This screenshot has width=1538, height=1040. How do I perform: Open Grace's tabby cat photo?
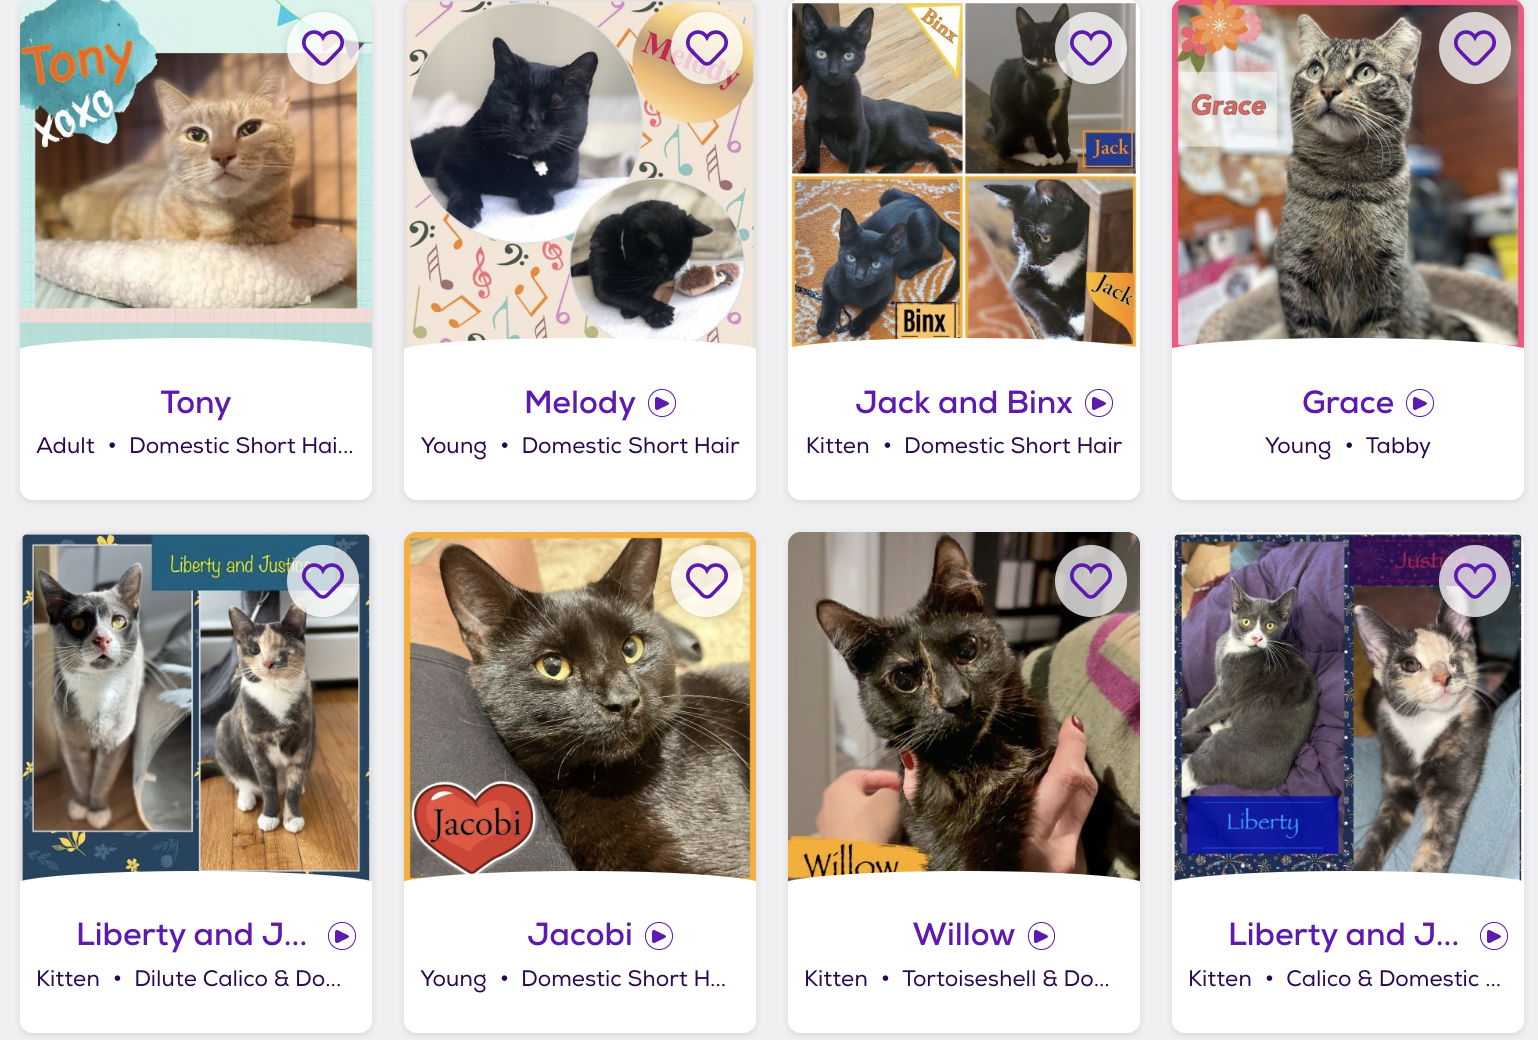coord(1348,174)
